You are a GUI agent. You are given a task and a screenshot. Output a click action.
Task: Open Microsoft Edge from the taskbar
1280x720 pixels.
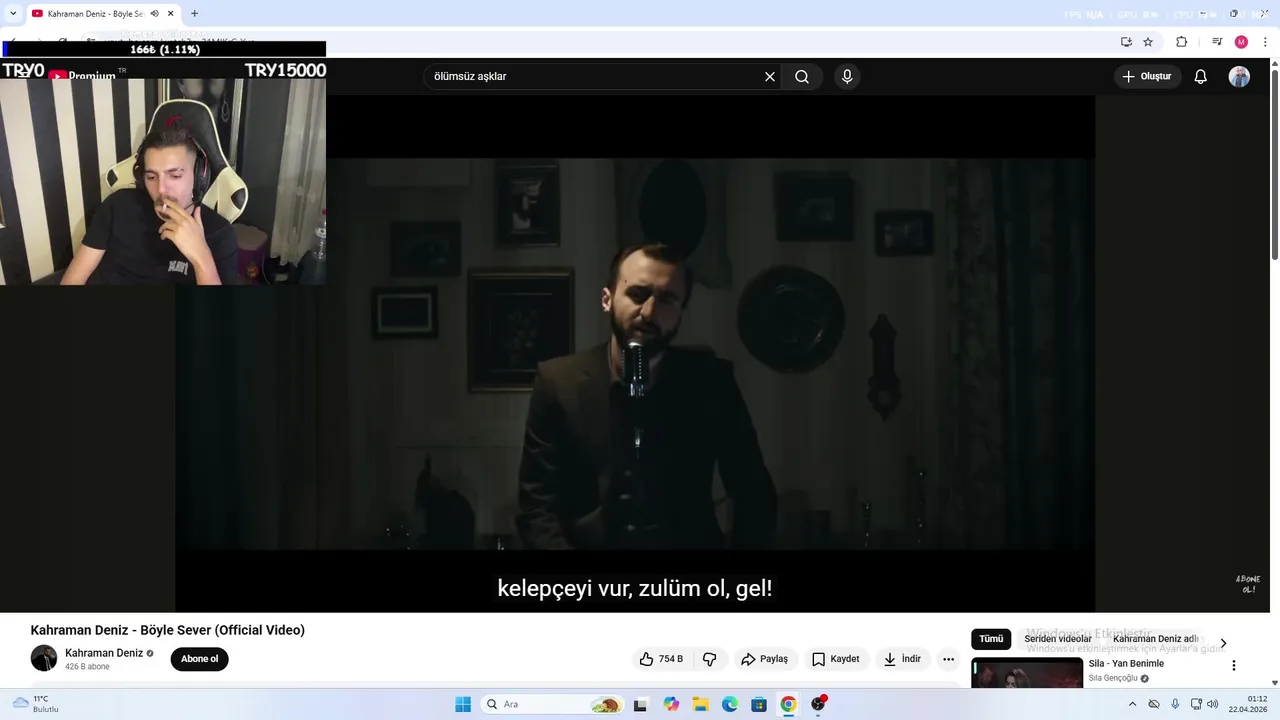tap(730, 704)
